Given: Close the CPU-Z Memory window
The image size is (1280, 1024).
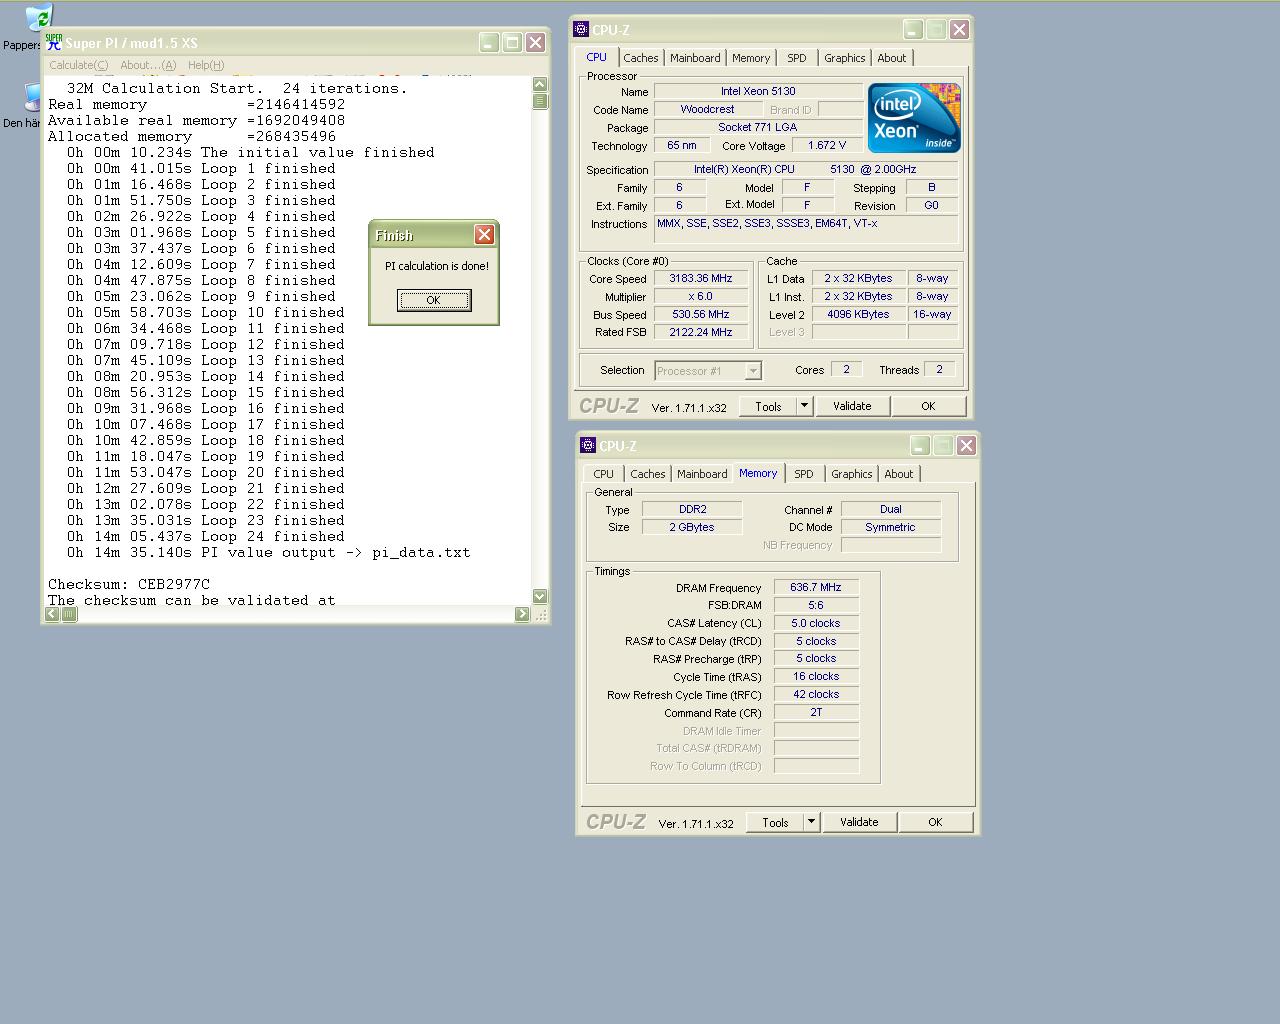Looking at the screenshot, I should (966, 446).
